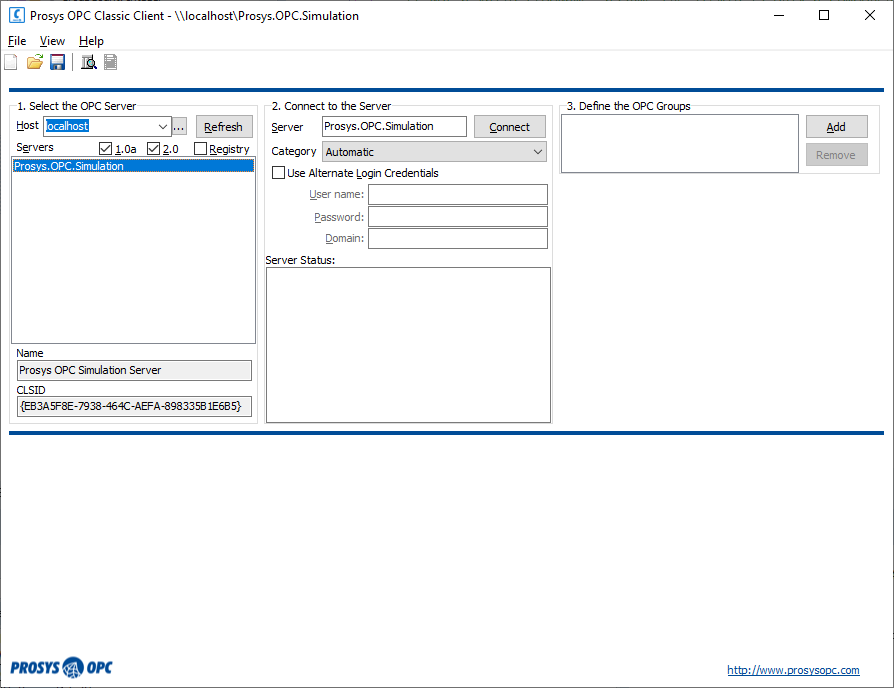
Task: Click the CLSID value field
Action: click(134, 406)
